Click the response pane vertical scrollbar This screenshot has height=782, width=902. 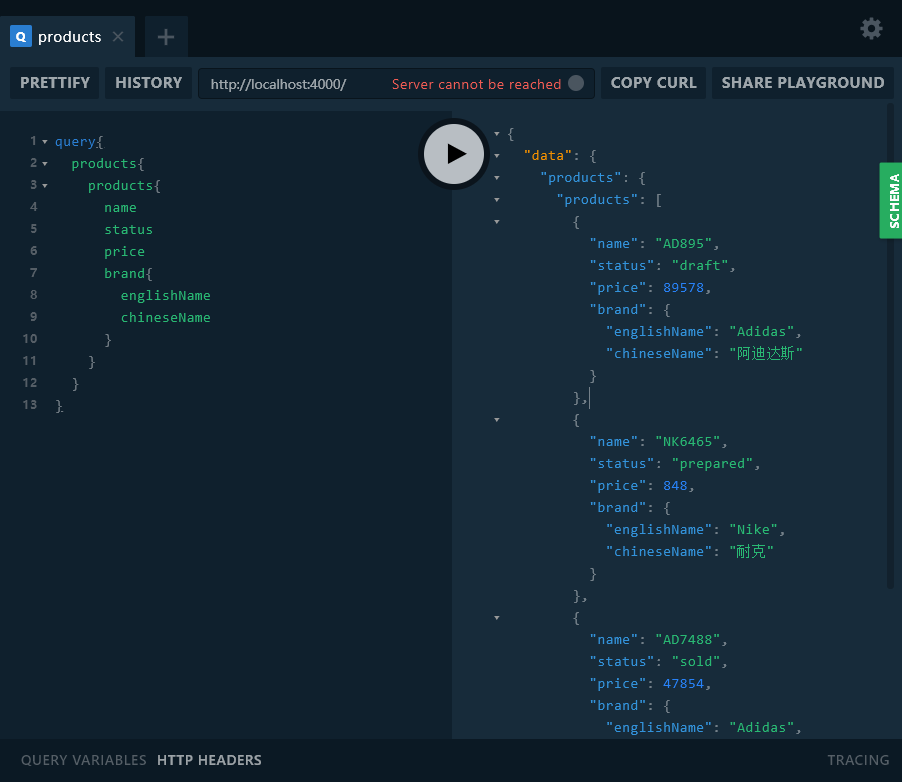coord(890,345)
